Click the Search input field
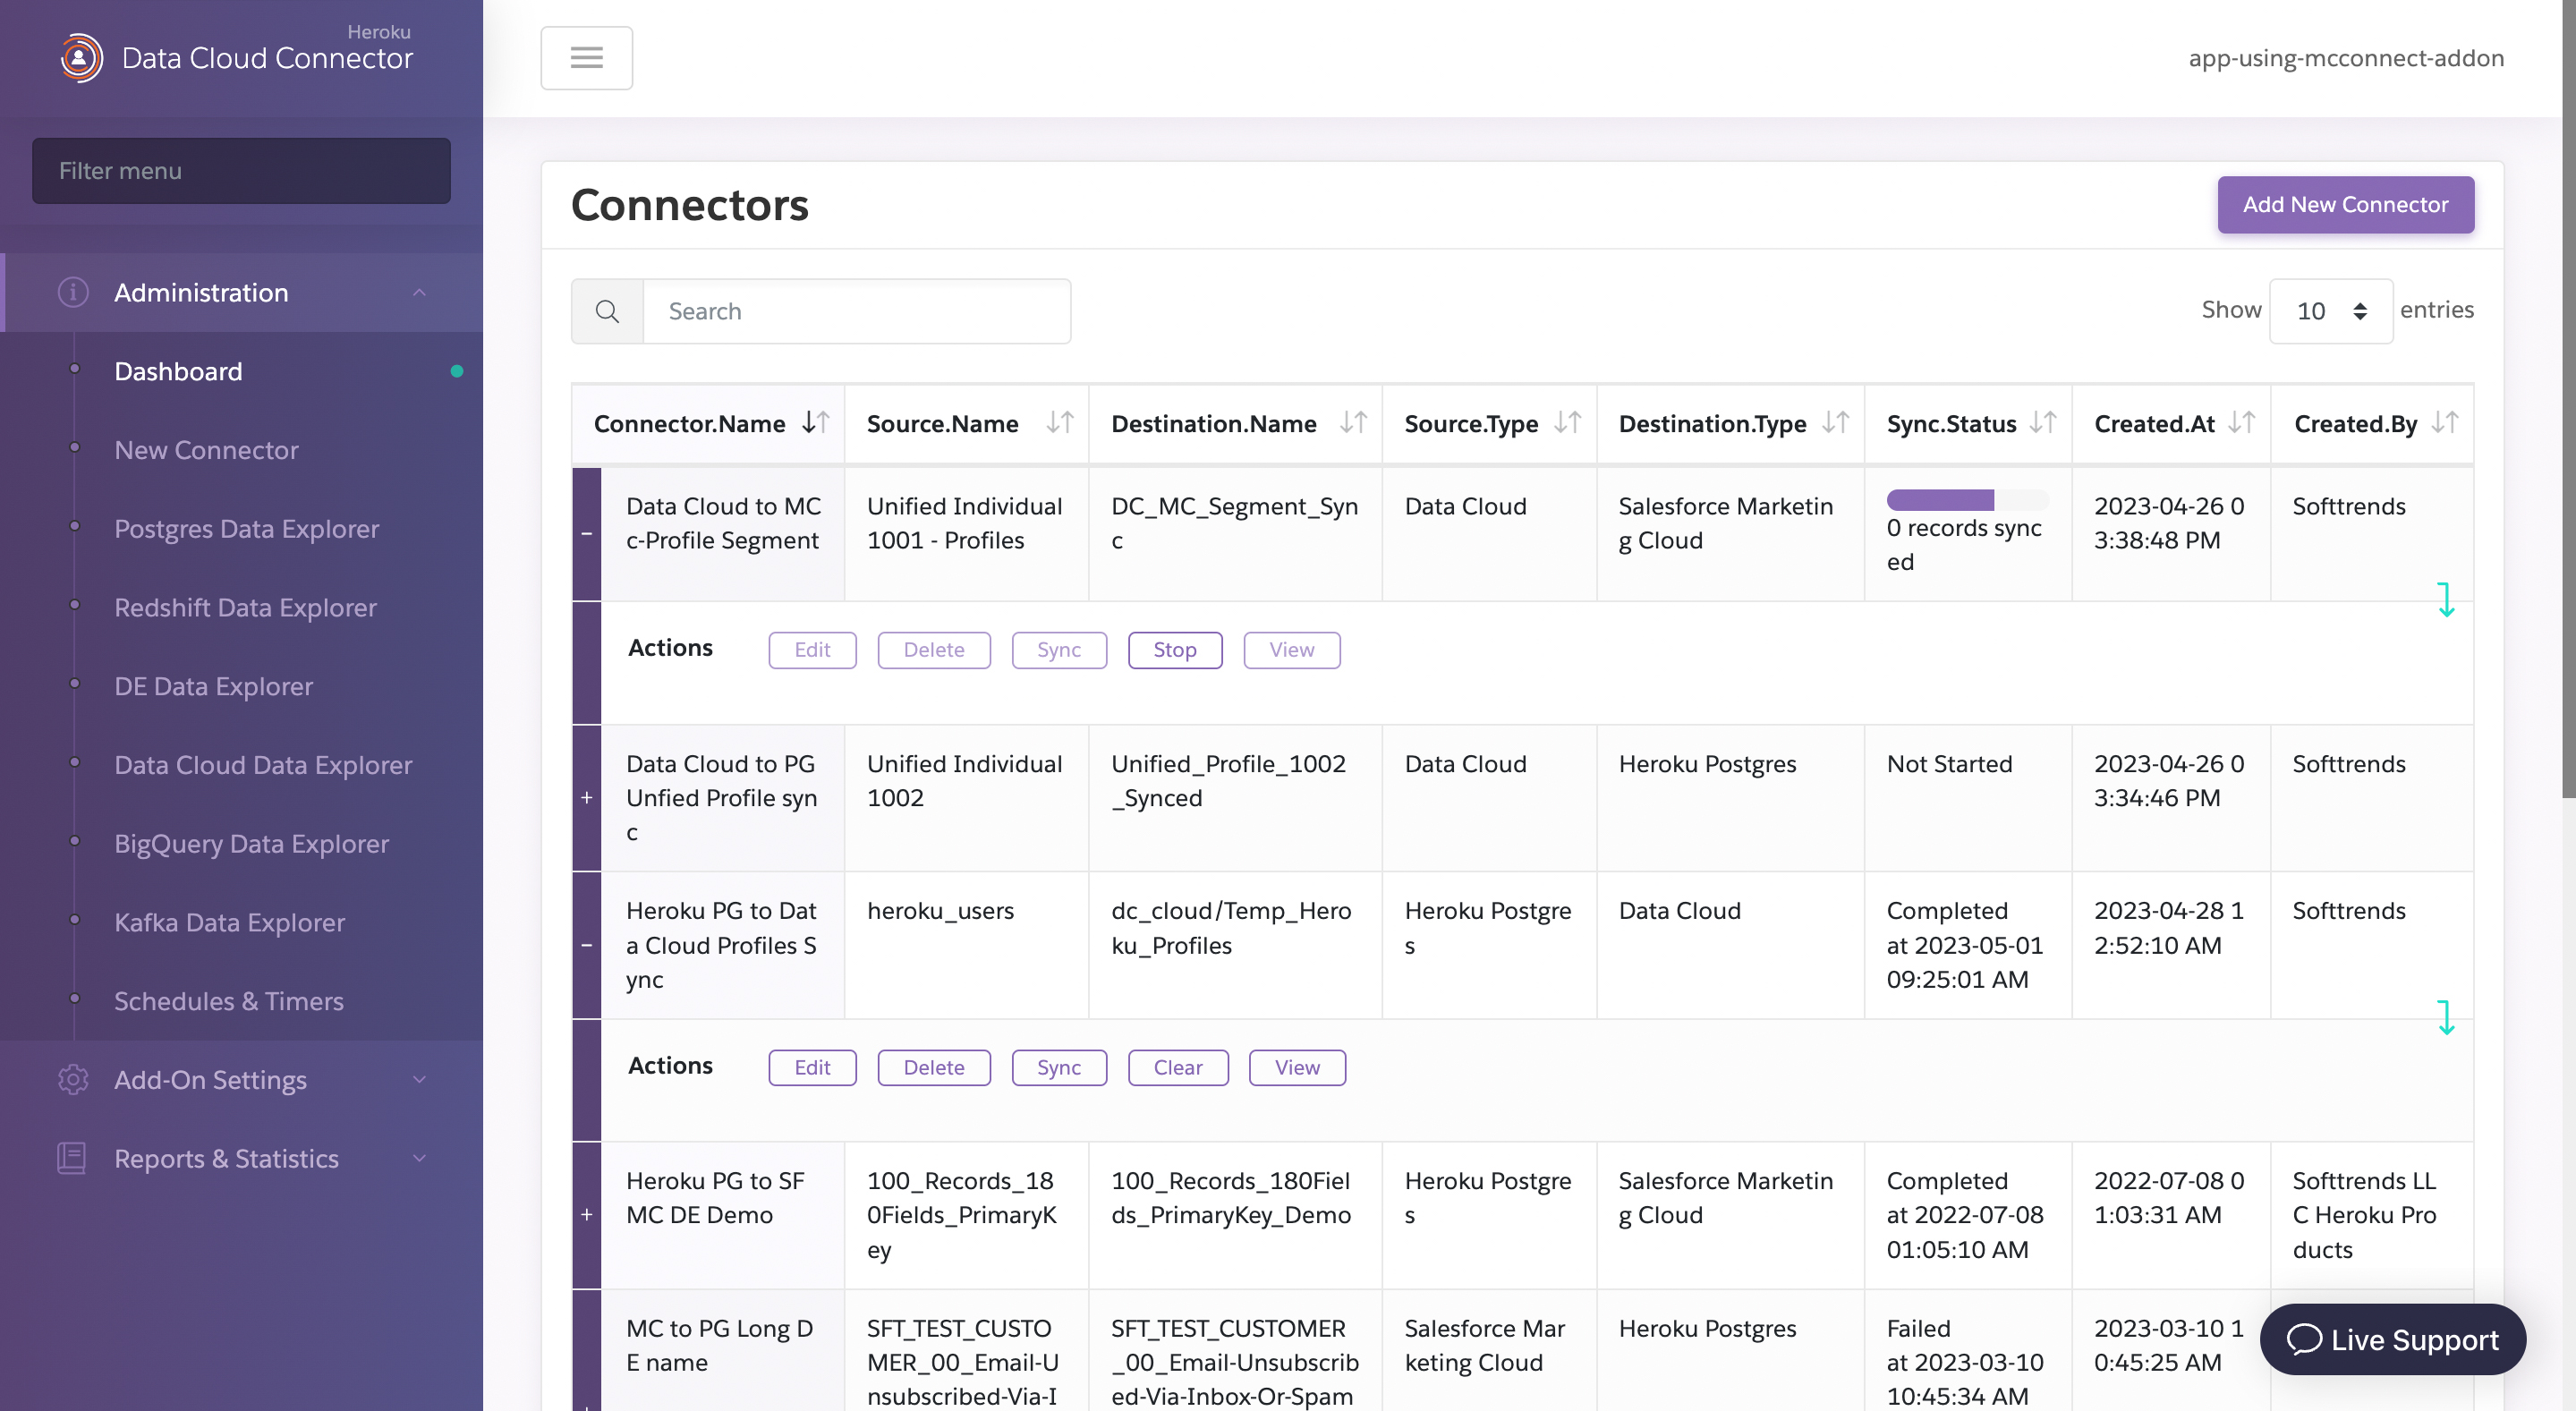2576x1411 pixels. click(858, 311)
